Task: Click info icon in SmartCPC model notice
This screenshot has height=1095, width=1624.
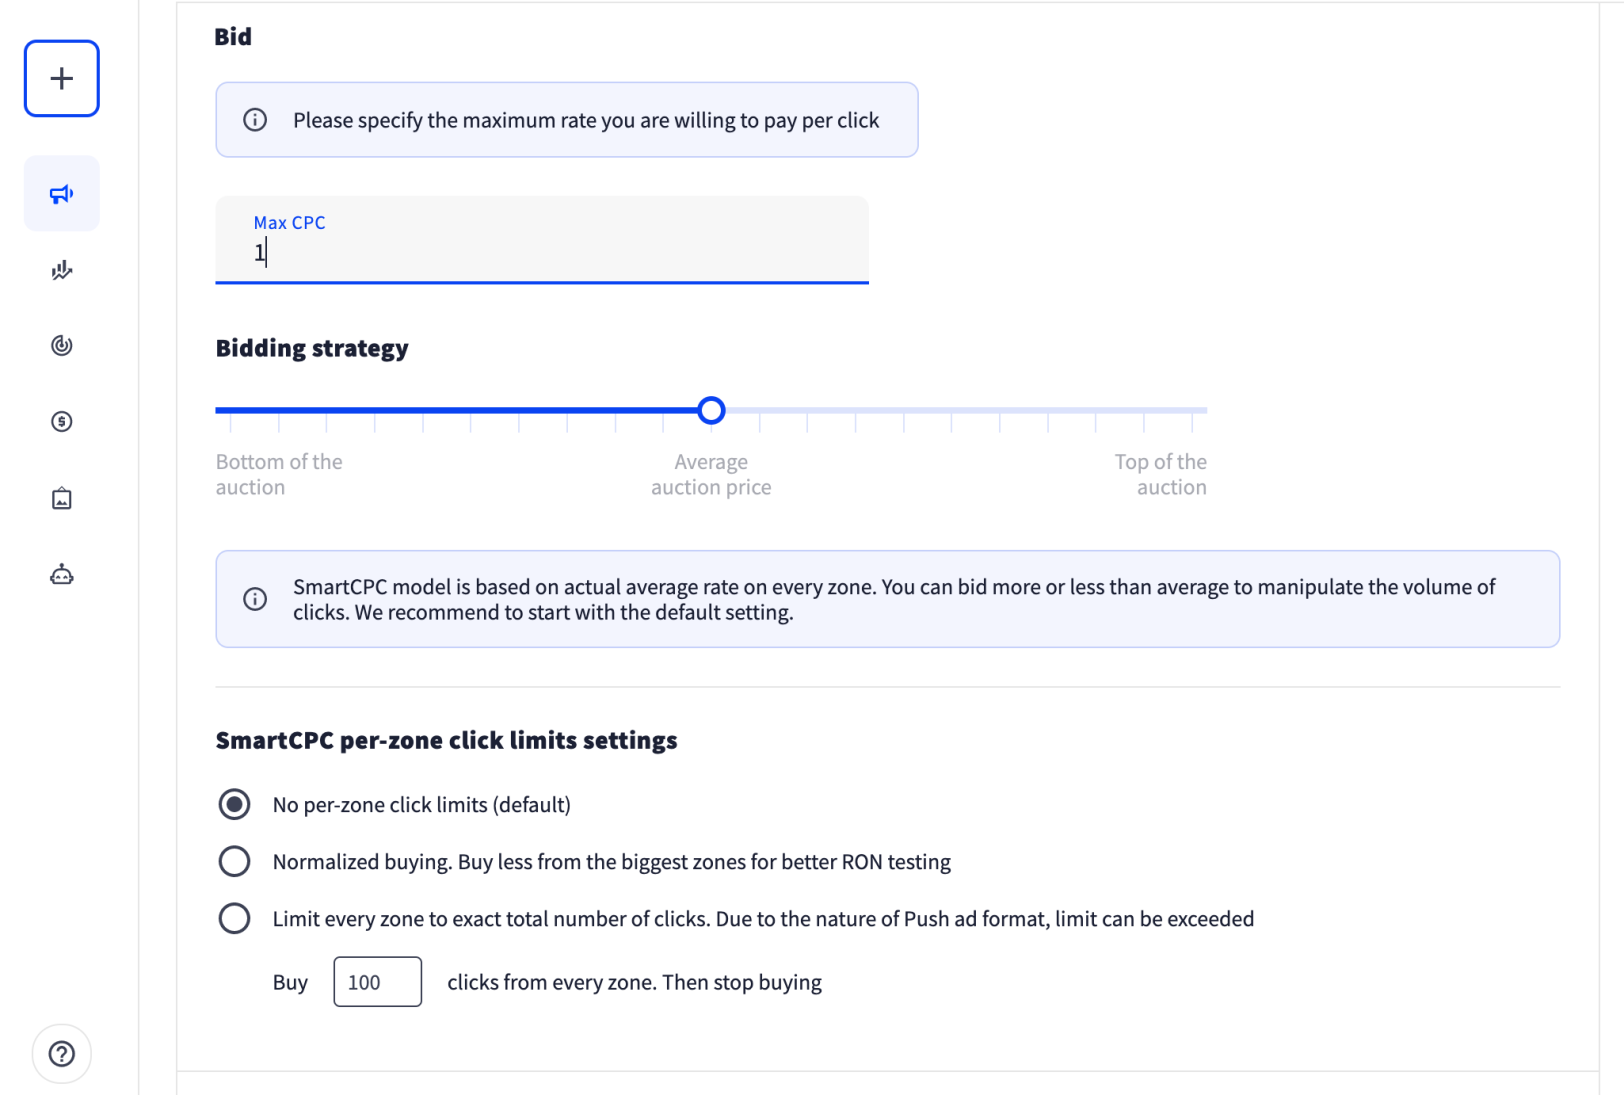Action: [x=255, y=599]
